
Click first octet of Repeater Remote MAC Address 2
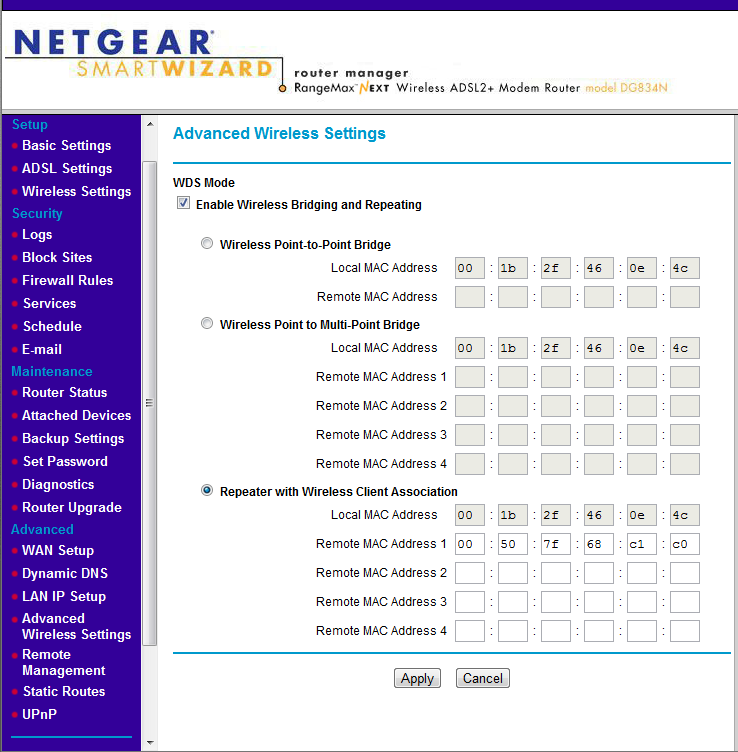pos(469,573)
